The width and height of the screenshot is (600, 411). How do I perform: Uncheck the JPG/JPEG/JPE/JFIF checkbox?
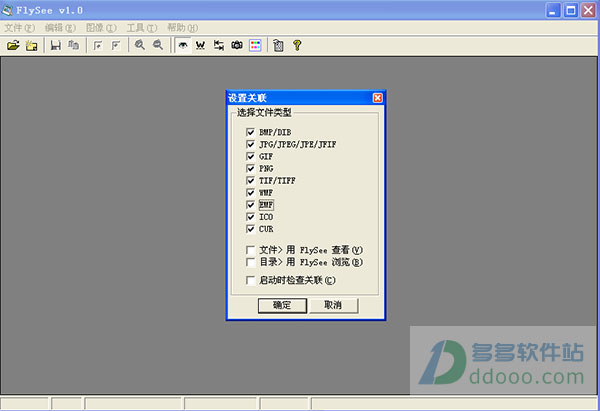(x=251, y=145)
